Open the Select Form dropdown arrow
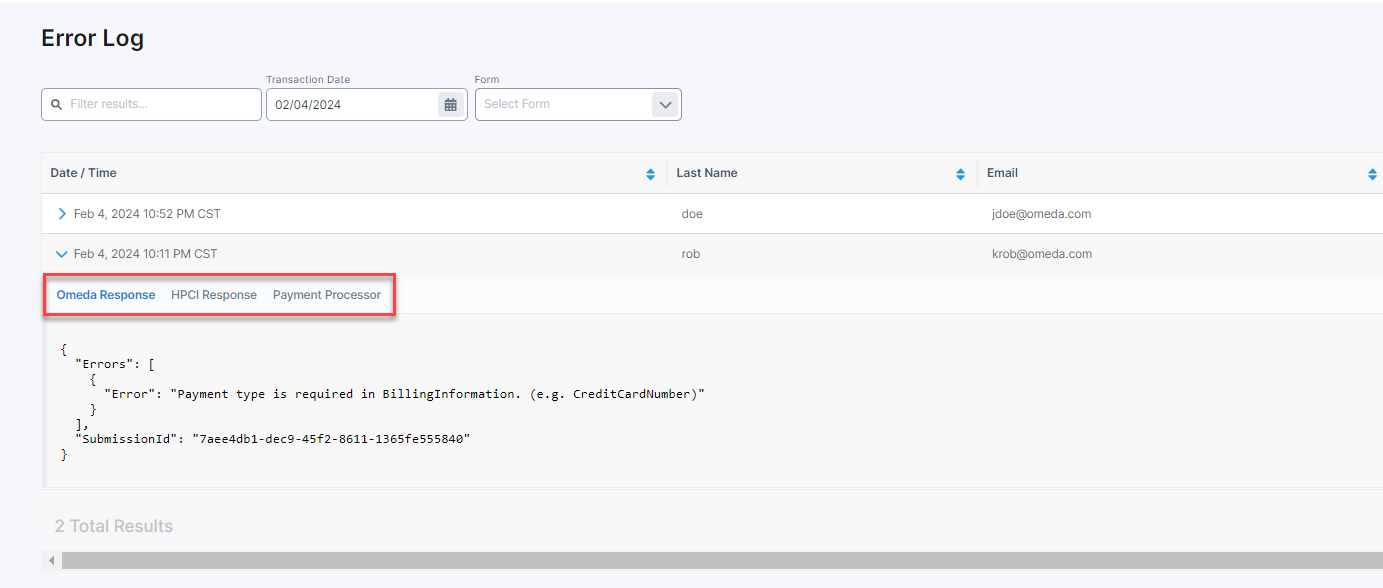Viewport: 1383px width, 588px height. click(x=665, y=104)
